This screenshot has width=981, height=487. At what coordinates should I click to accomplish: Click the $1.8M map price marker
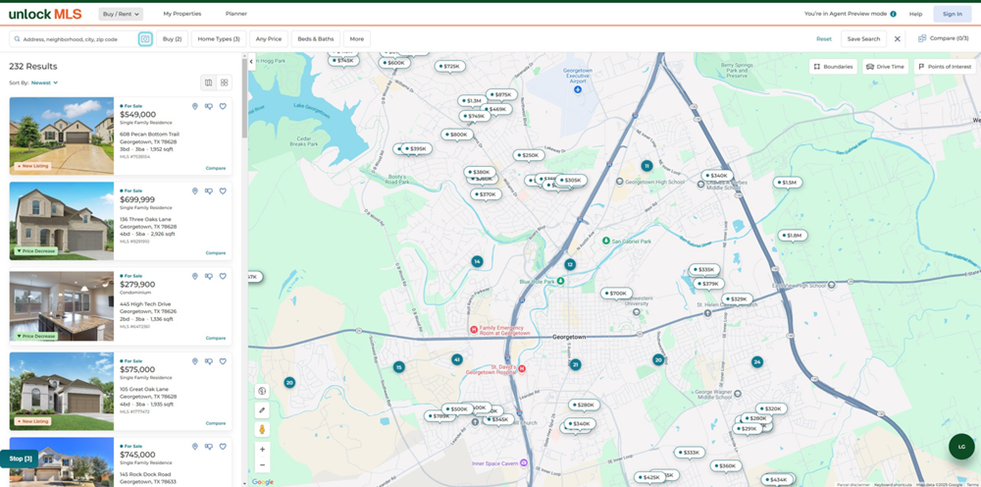click(793, 235)
